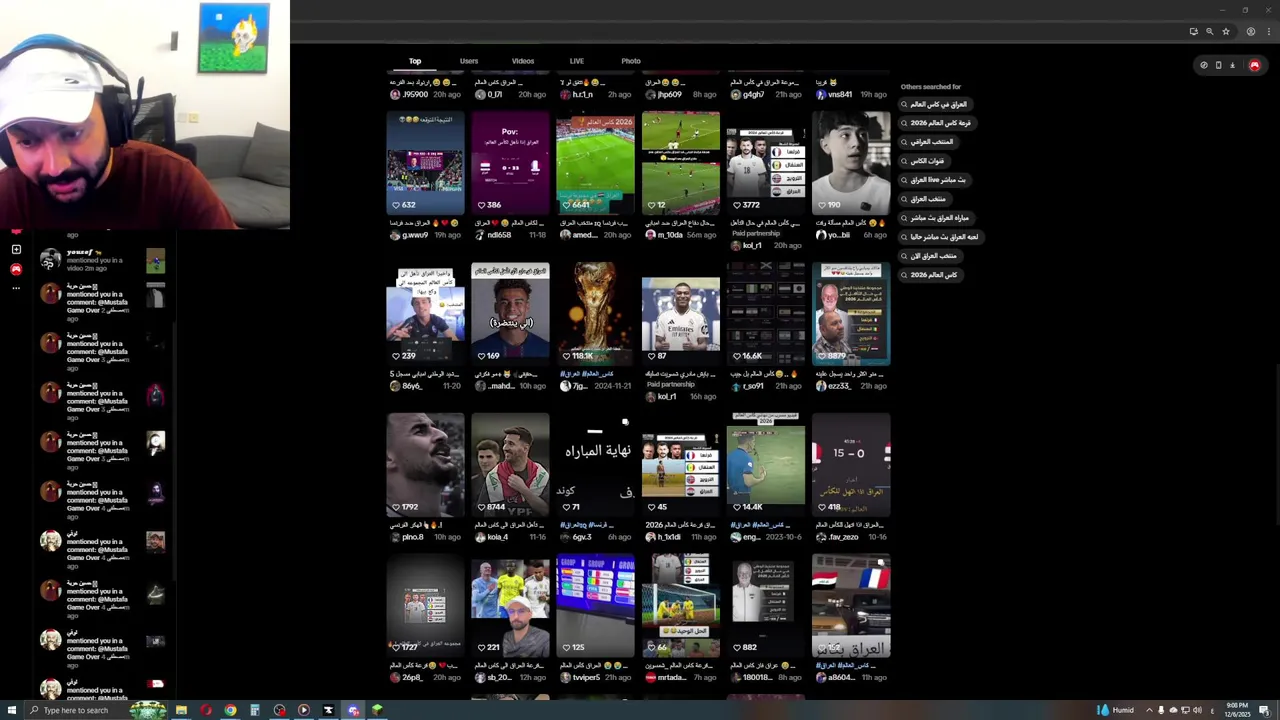Screen dimensions: 1280x720
Task: Open the Windows notification center icon
Action: click(1264, 710)
